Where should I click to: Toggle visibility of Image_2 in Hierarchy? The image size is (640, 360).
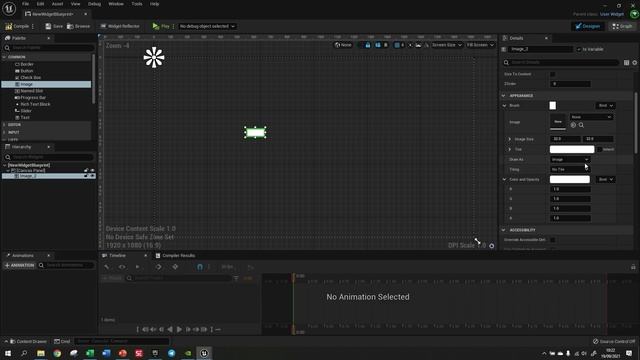tap(92, 176)
